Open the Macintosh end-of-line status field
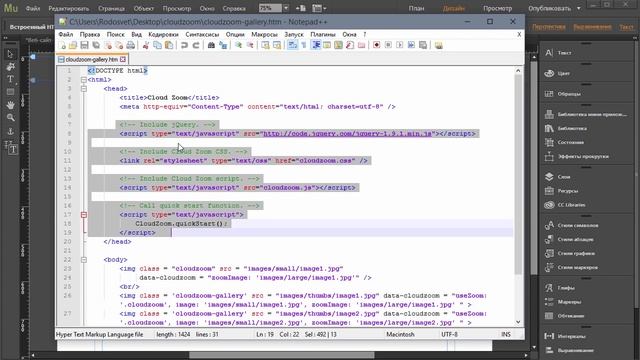This screenshot has width=640, height=360. [x=400, y=334]
